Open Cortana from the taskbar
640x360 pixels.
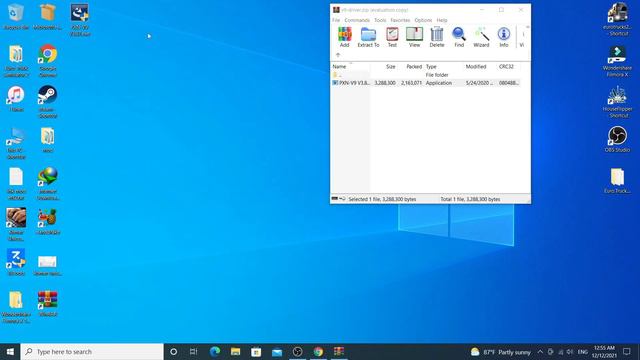click(173, 351)
